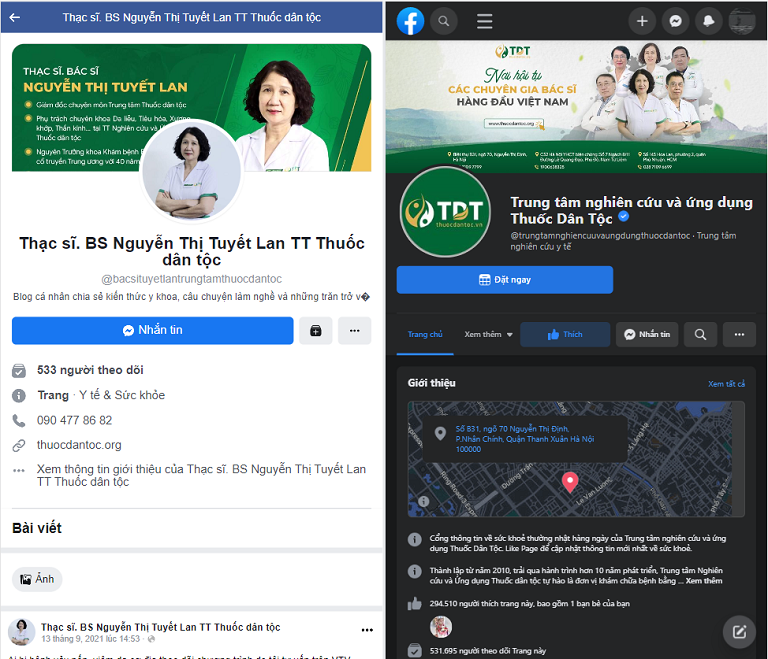Go back using the left arrow icon

[x=15, y=18]
